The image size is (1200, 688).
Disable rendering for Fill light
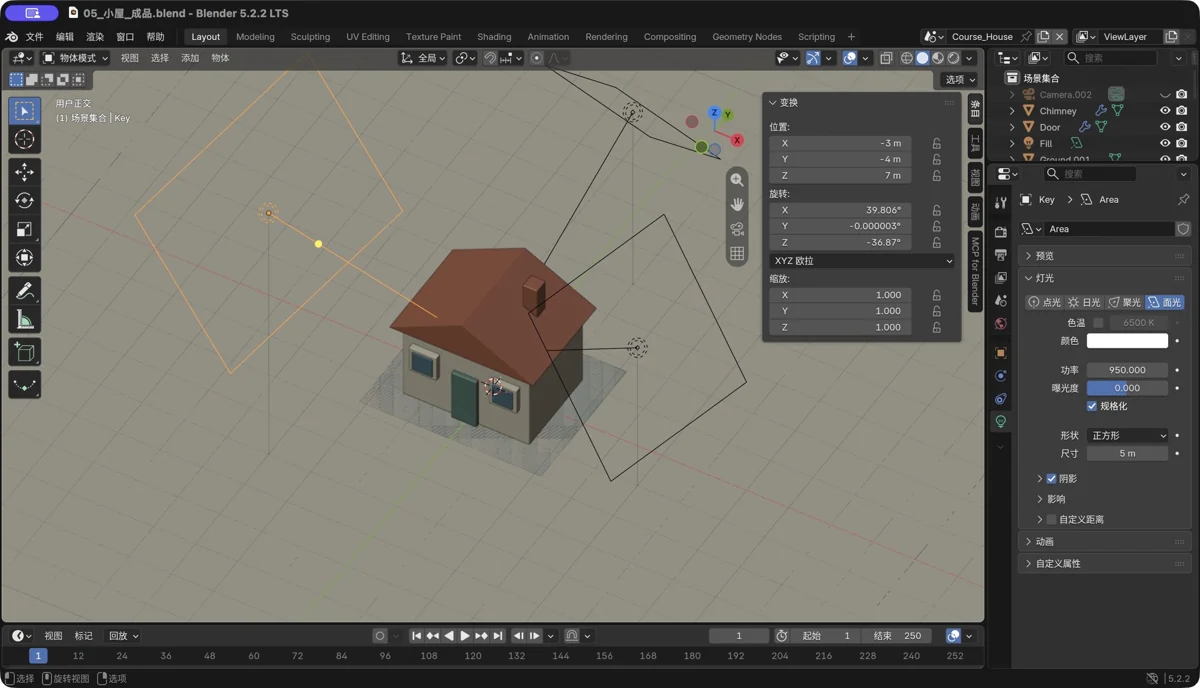pyautogui.click(x=1182, y=143)
